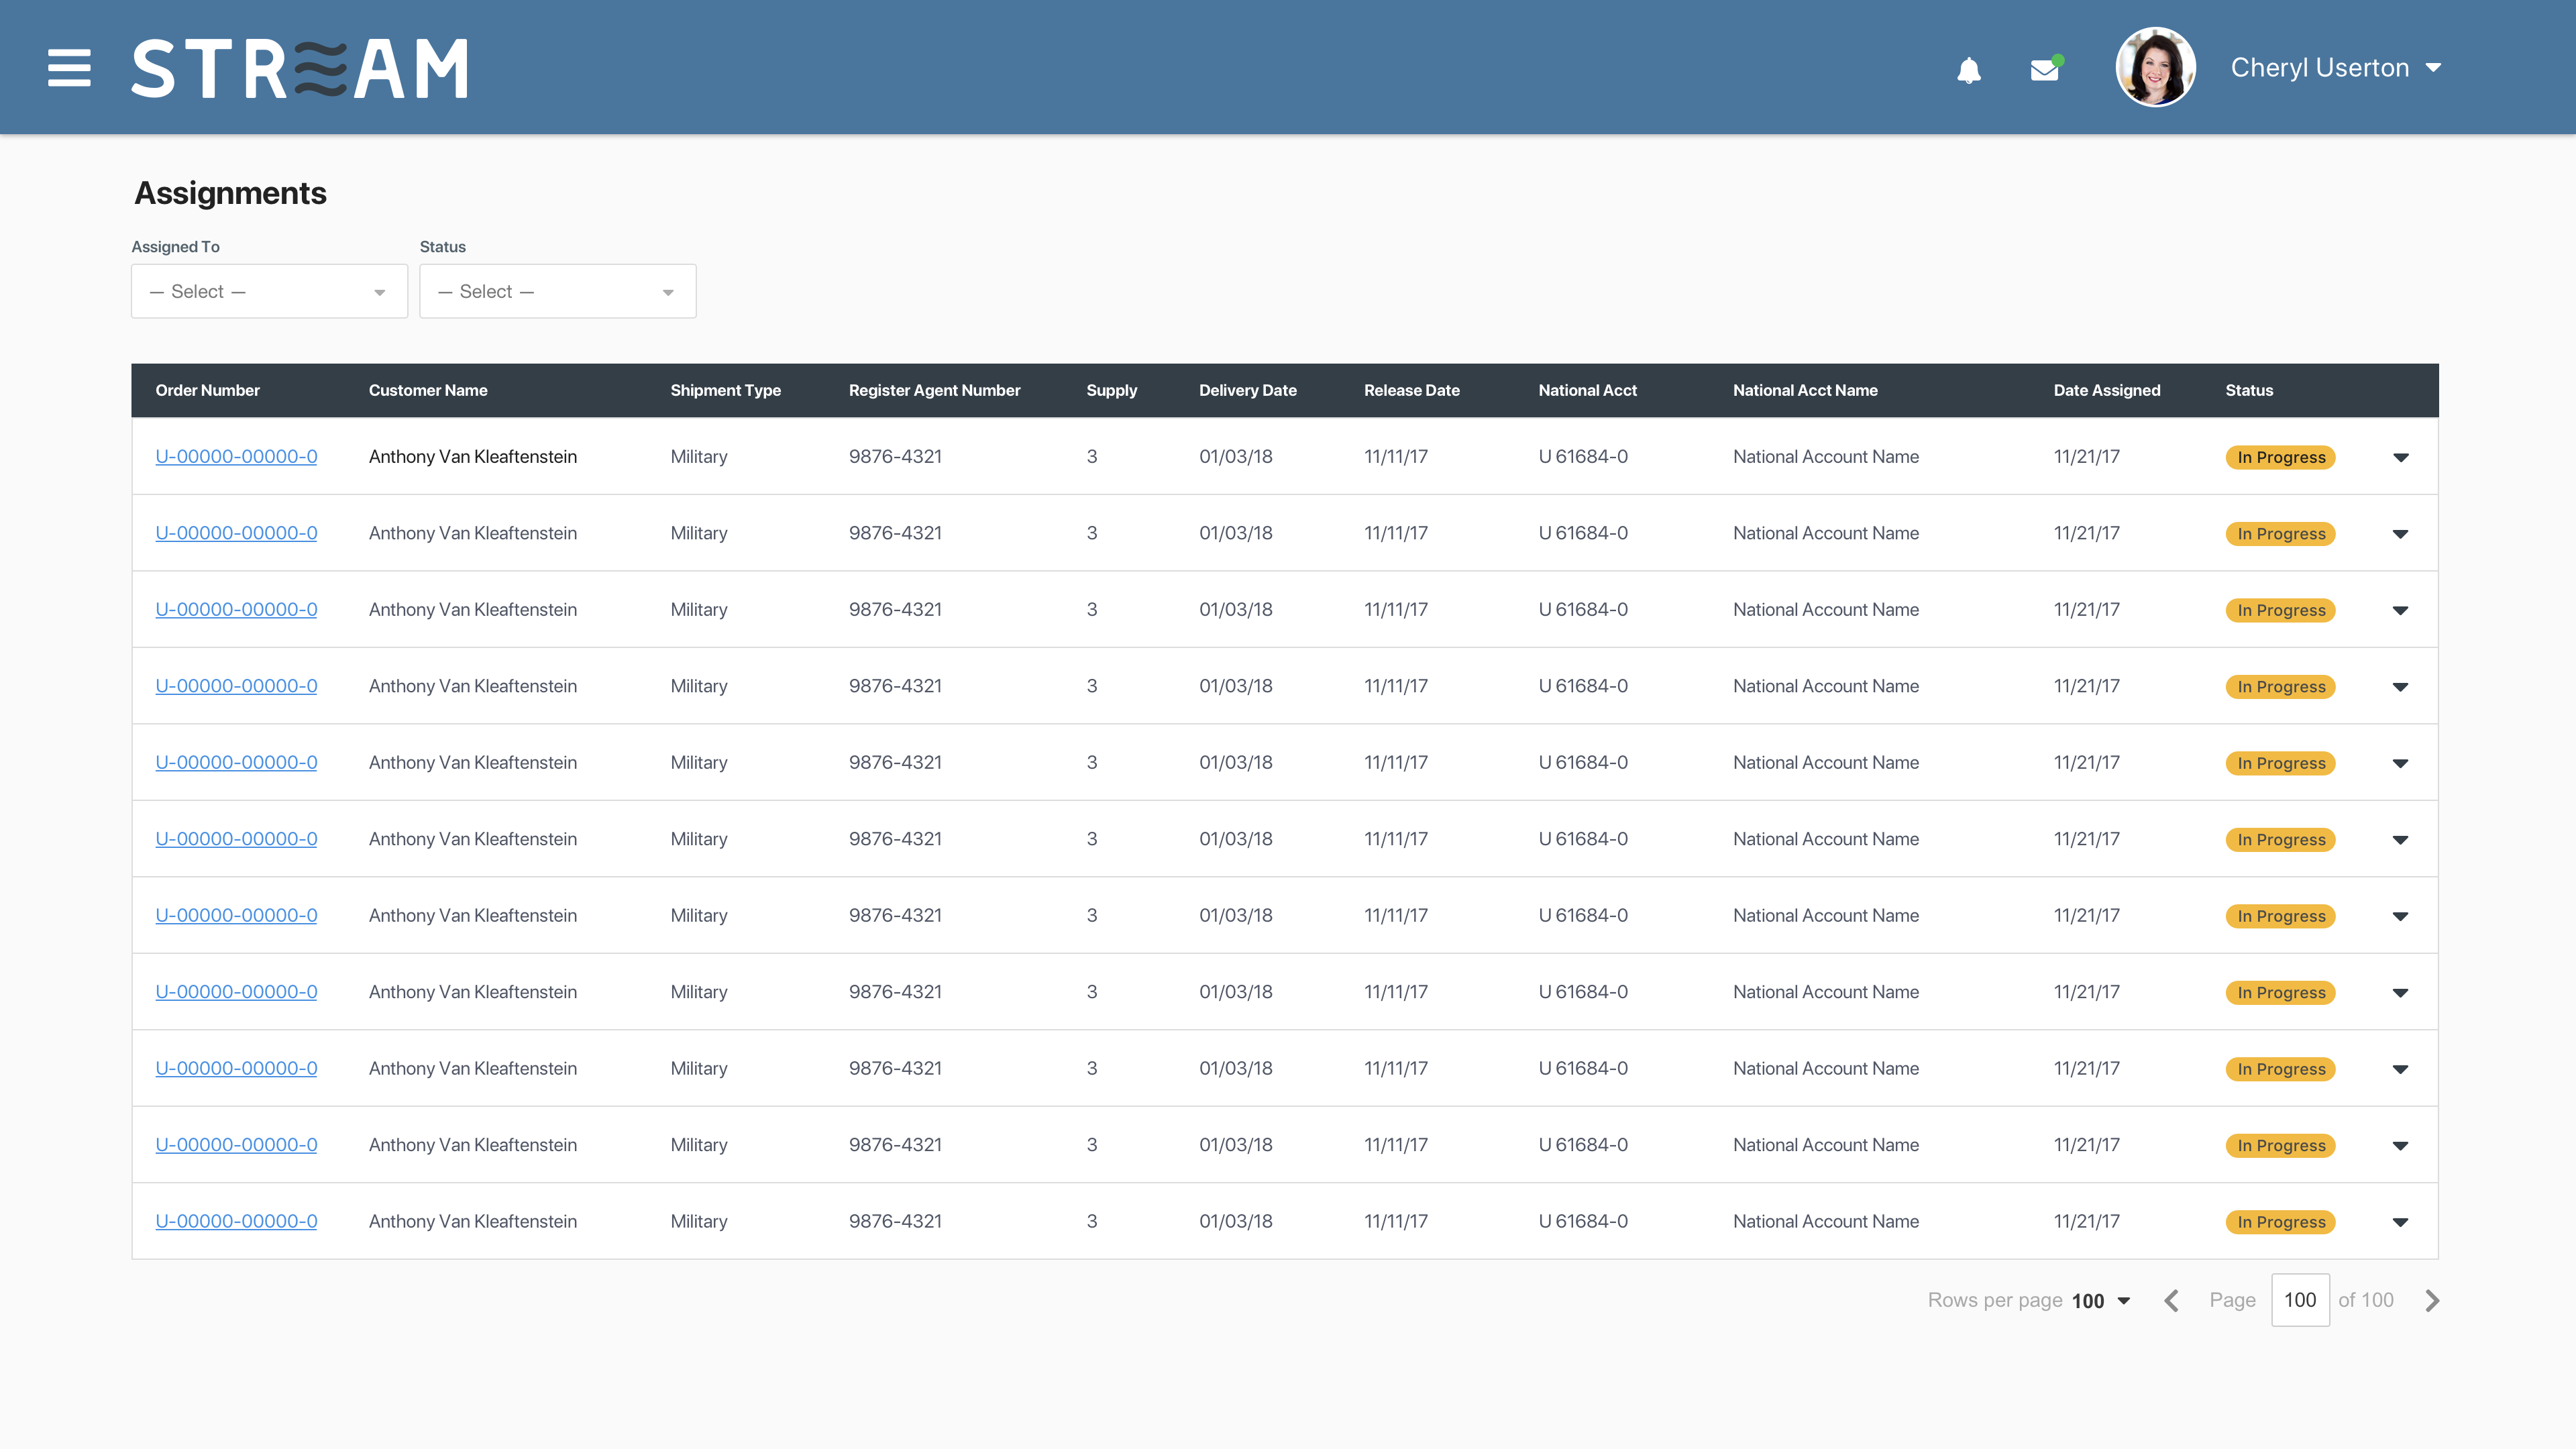Screen dimensions: 2576x1449
Task: Open the Assigned To select dropdown
Action: coord(269,291)
